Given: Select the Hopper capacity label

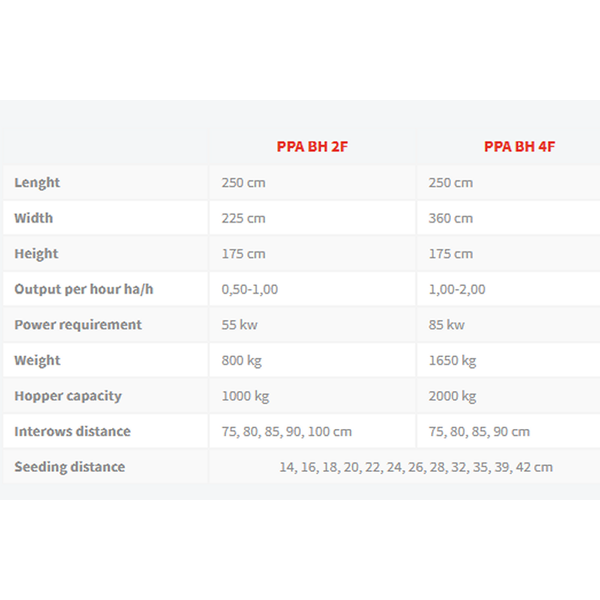Looking at the screenshot, I should tap(68, 396).
